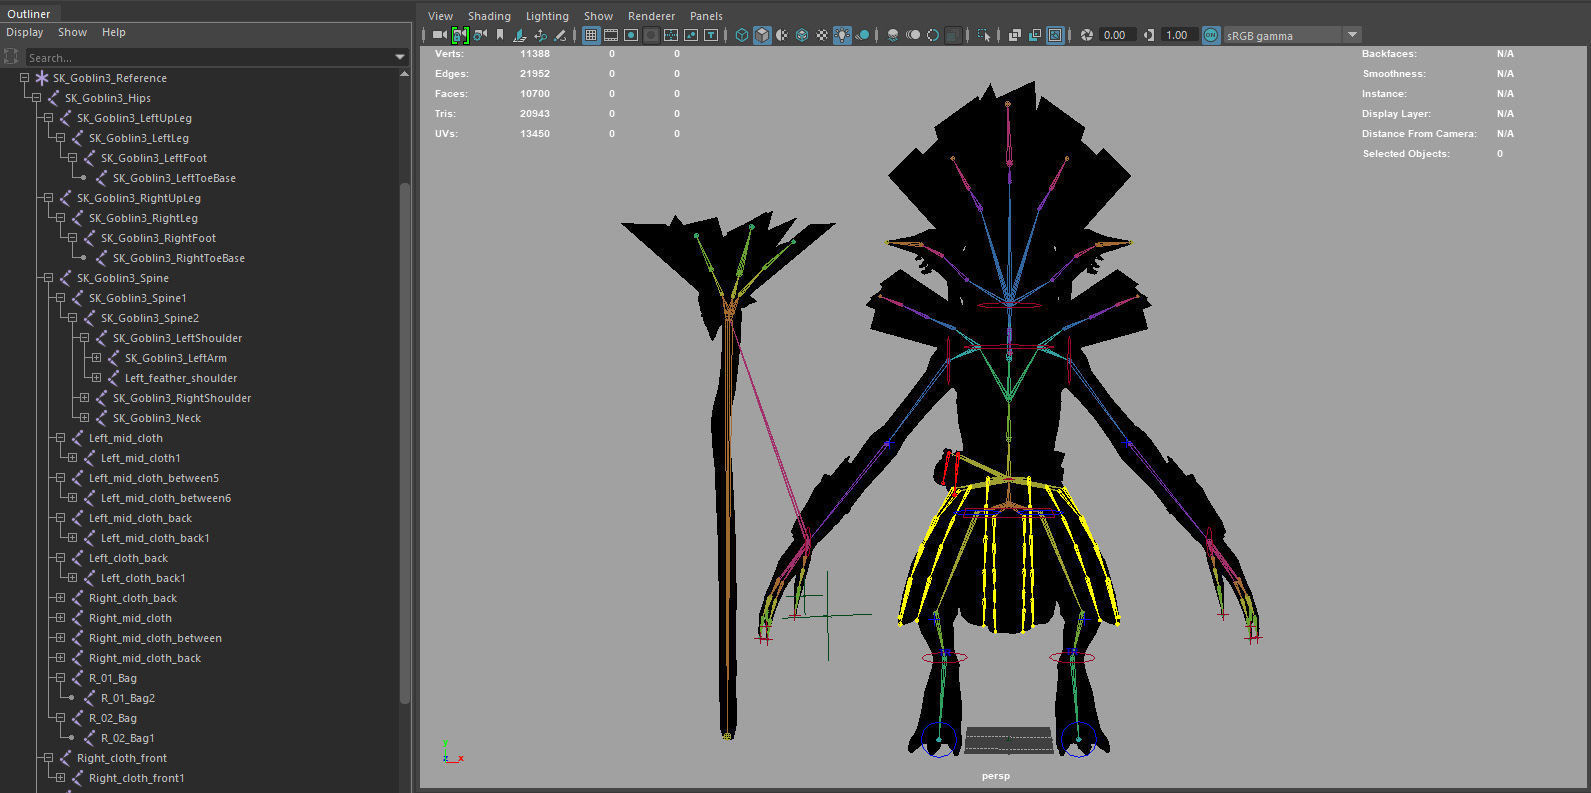Click Use Default Material icon
This screenshot has height=793, width=1591.
coord(782,35)
